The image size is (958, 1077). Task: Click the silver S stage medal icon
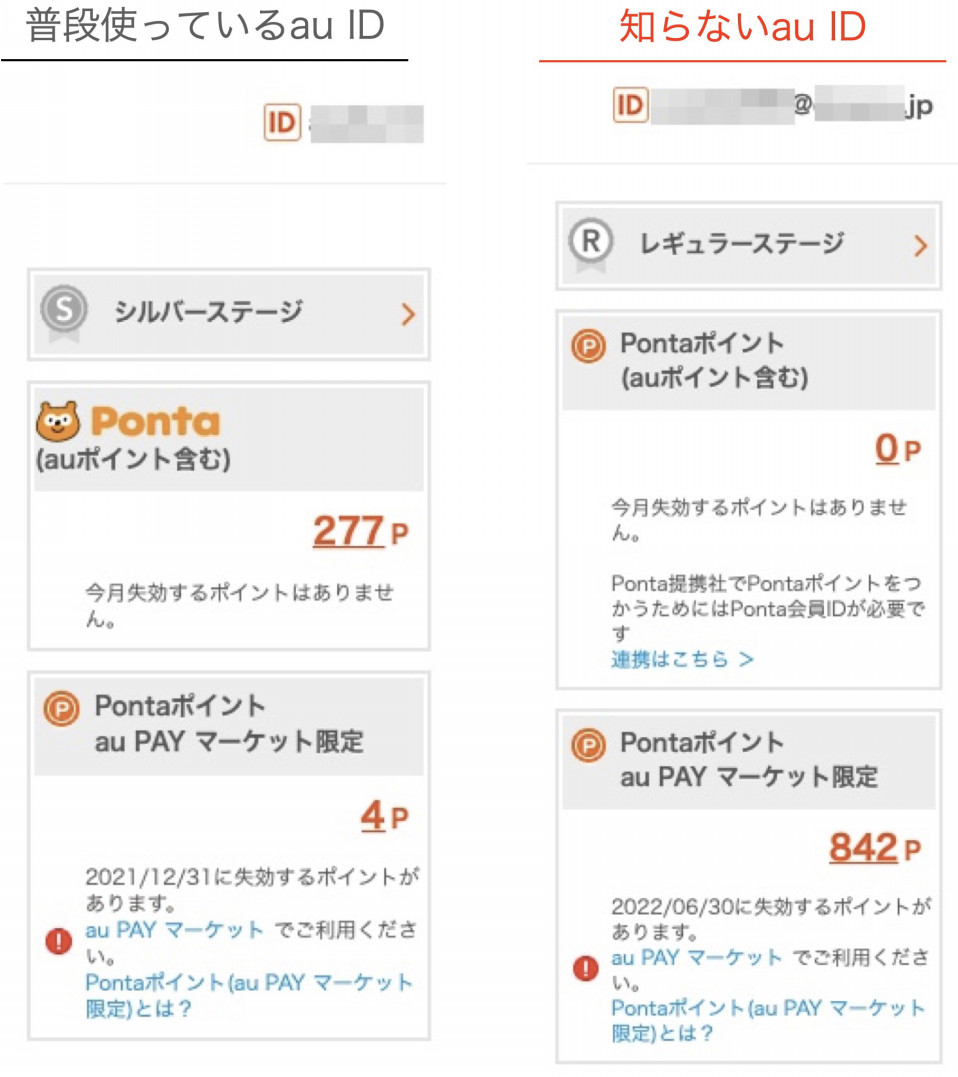[64, 313]
